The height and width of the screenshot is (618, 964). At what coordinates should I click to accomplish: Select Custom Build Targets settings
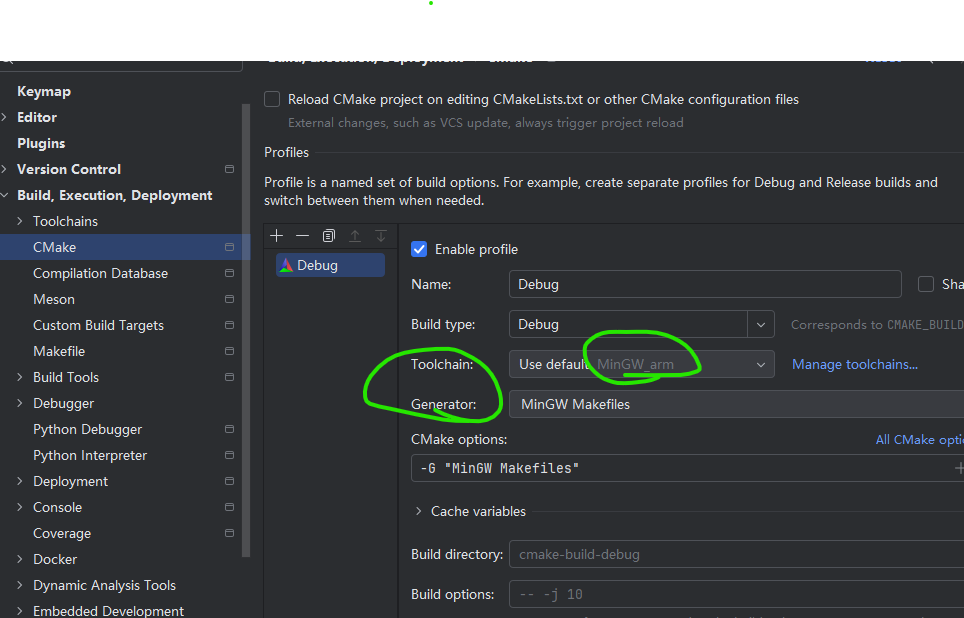click(x=98, y=325)
